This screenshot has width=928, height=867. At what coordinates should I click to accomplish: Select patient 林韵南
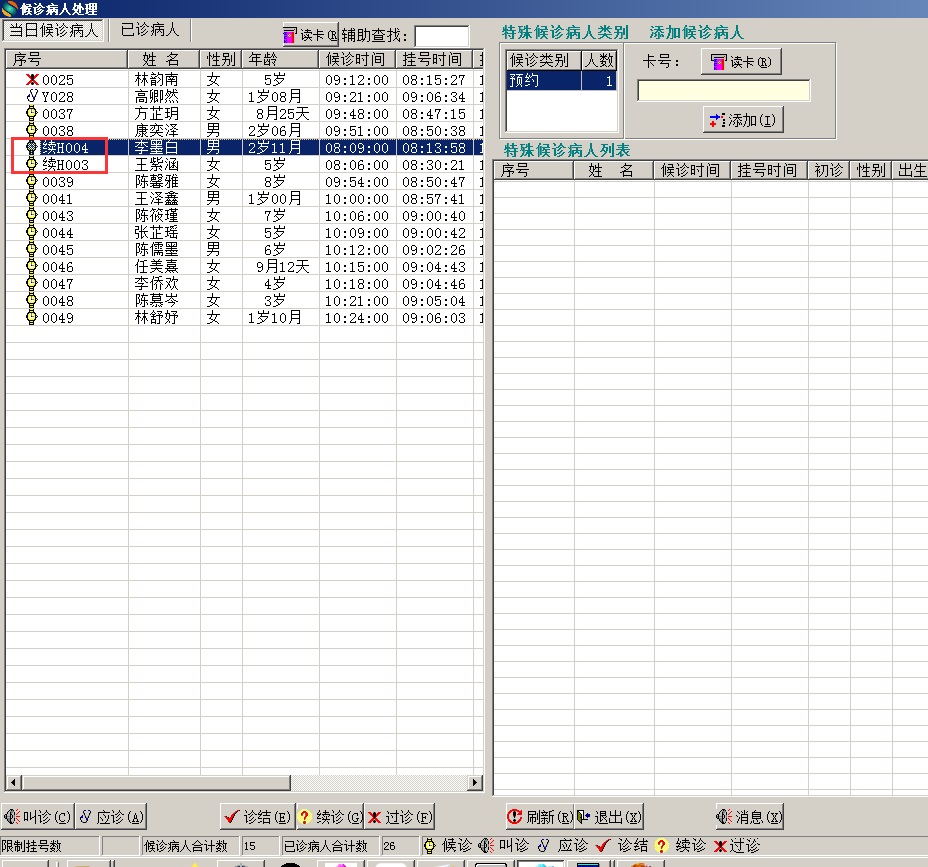[x=156, y=79]
